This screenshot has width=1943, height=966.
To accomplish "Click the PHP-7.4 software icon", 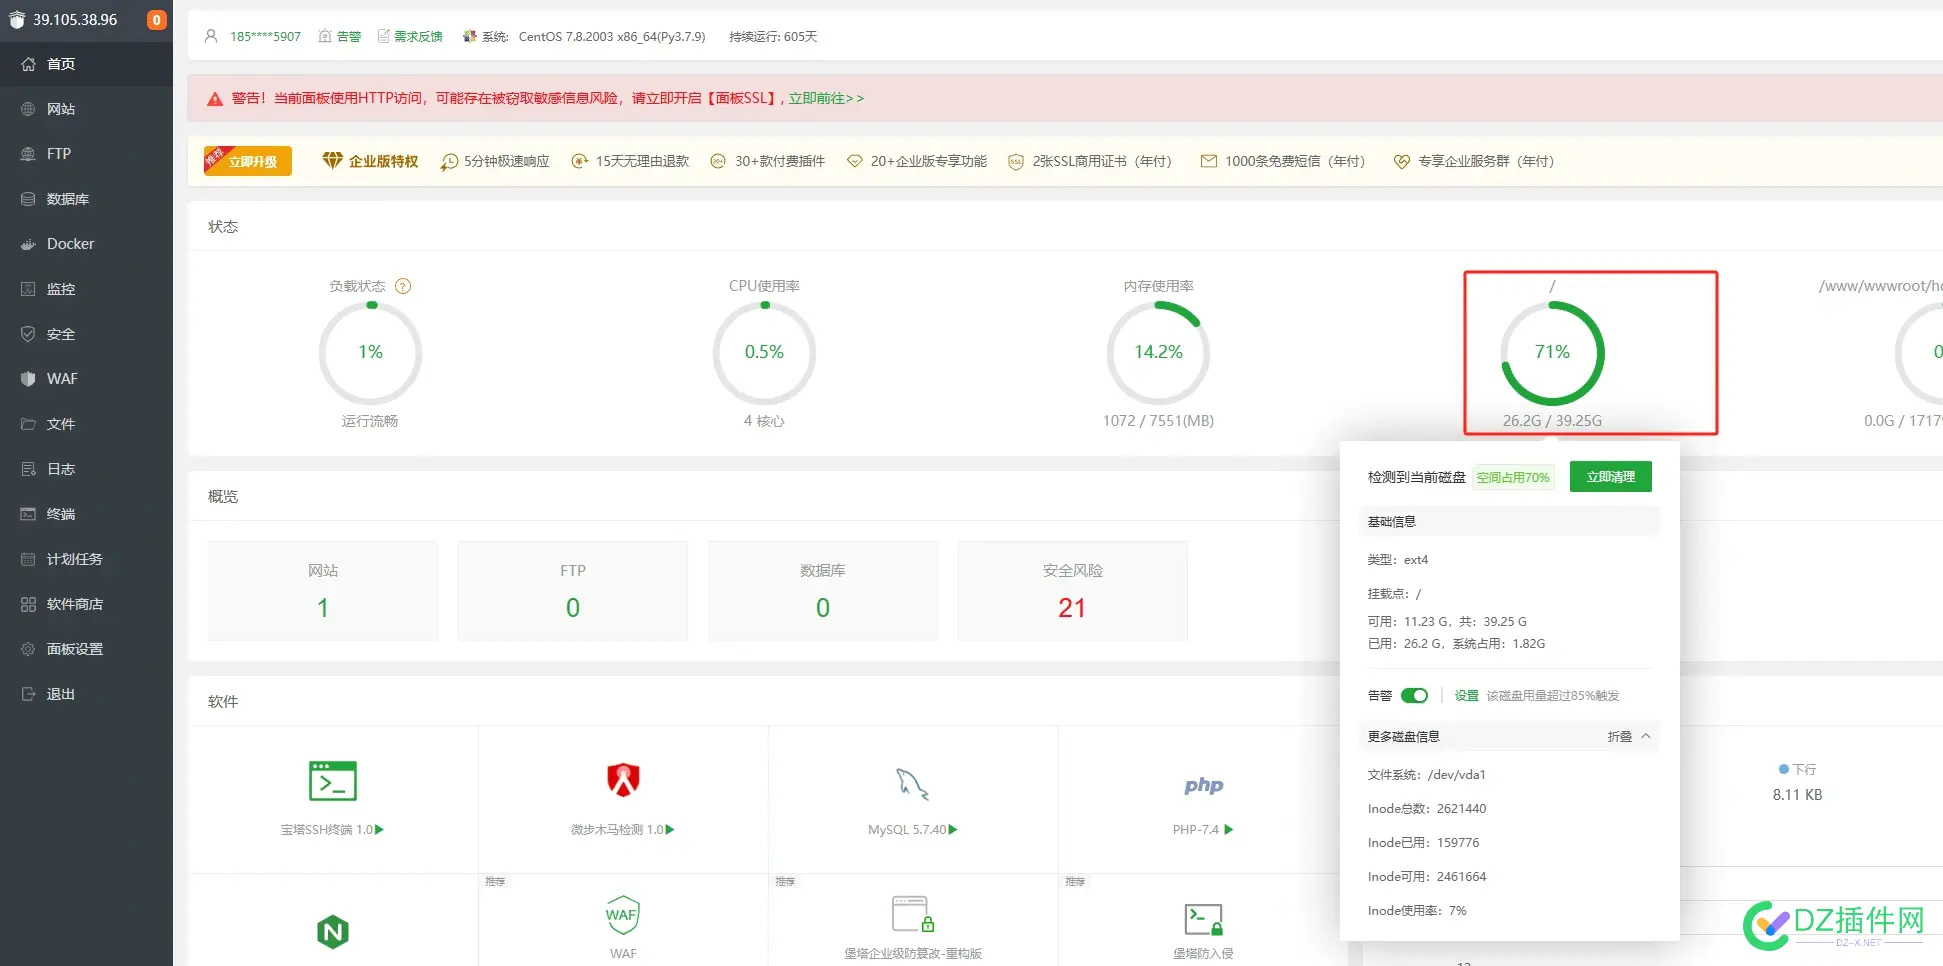I will pyautogui.click(x=1203, y=786).
